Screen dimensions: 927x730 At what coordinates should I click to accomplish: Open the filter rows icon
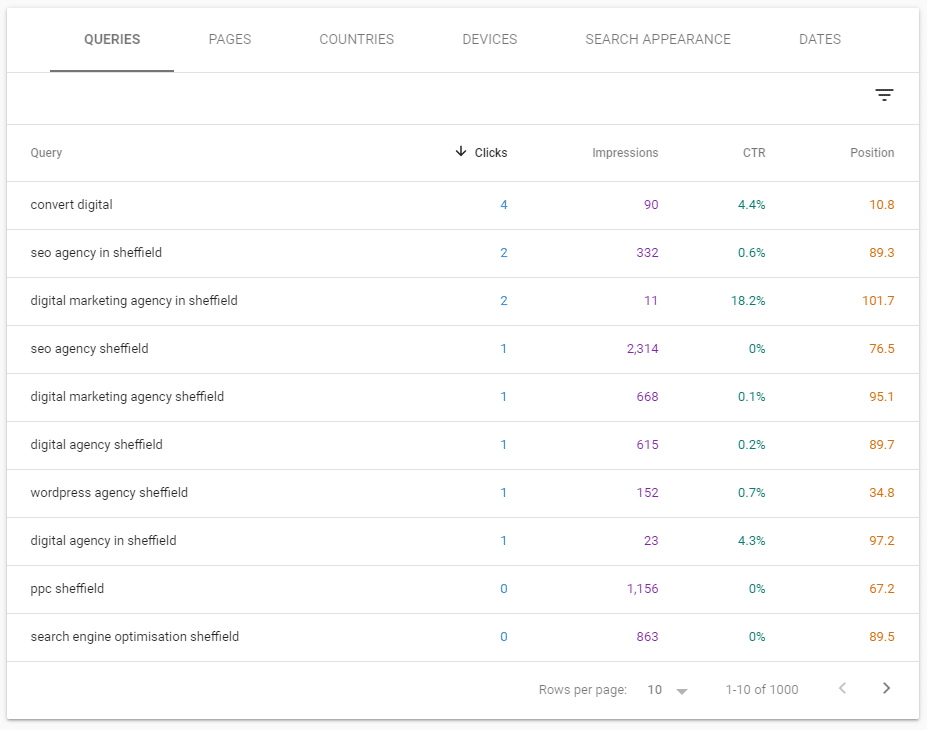884,96
